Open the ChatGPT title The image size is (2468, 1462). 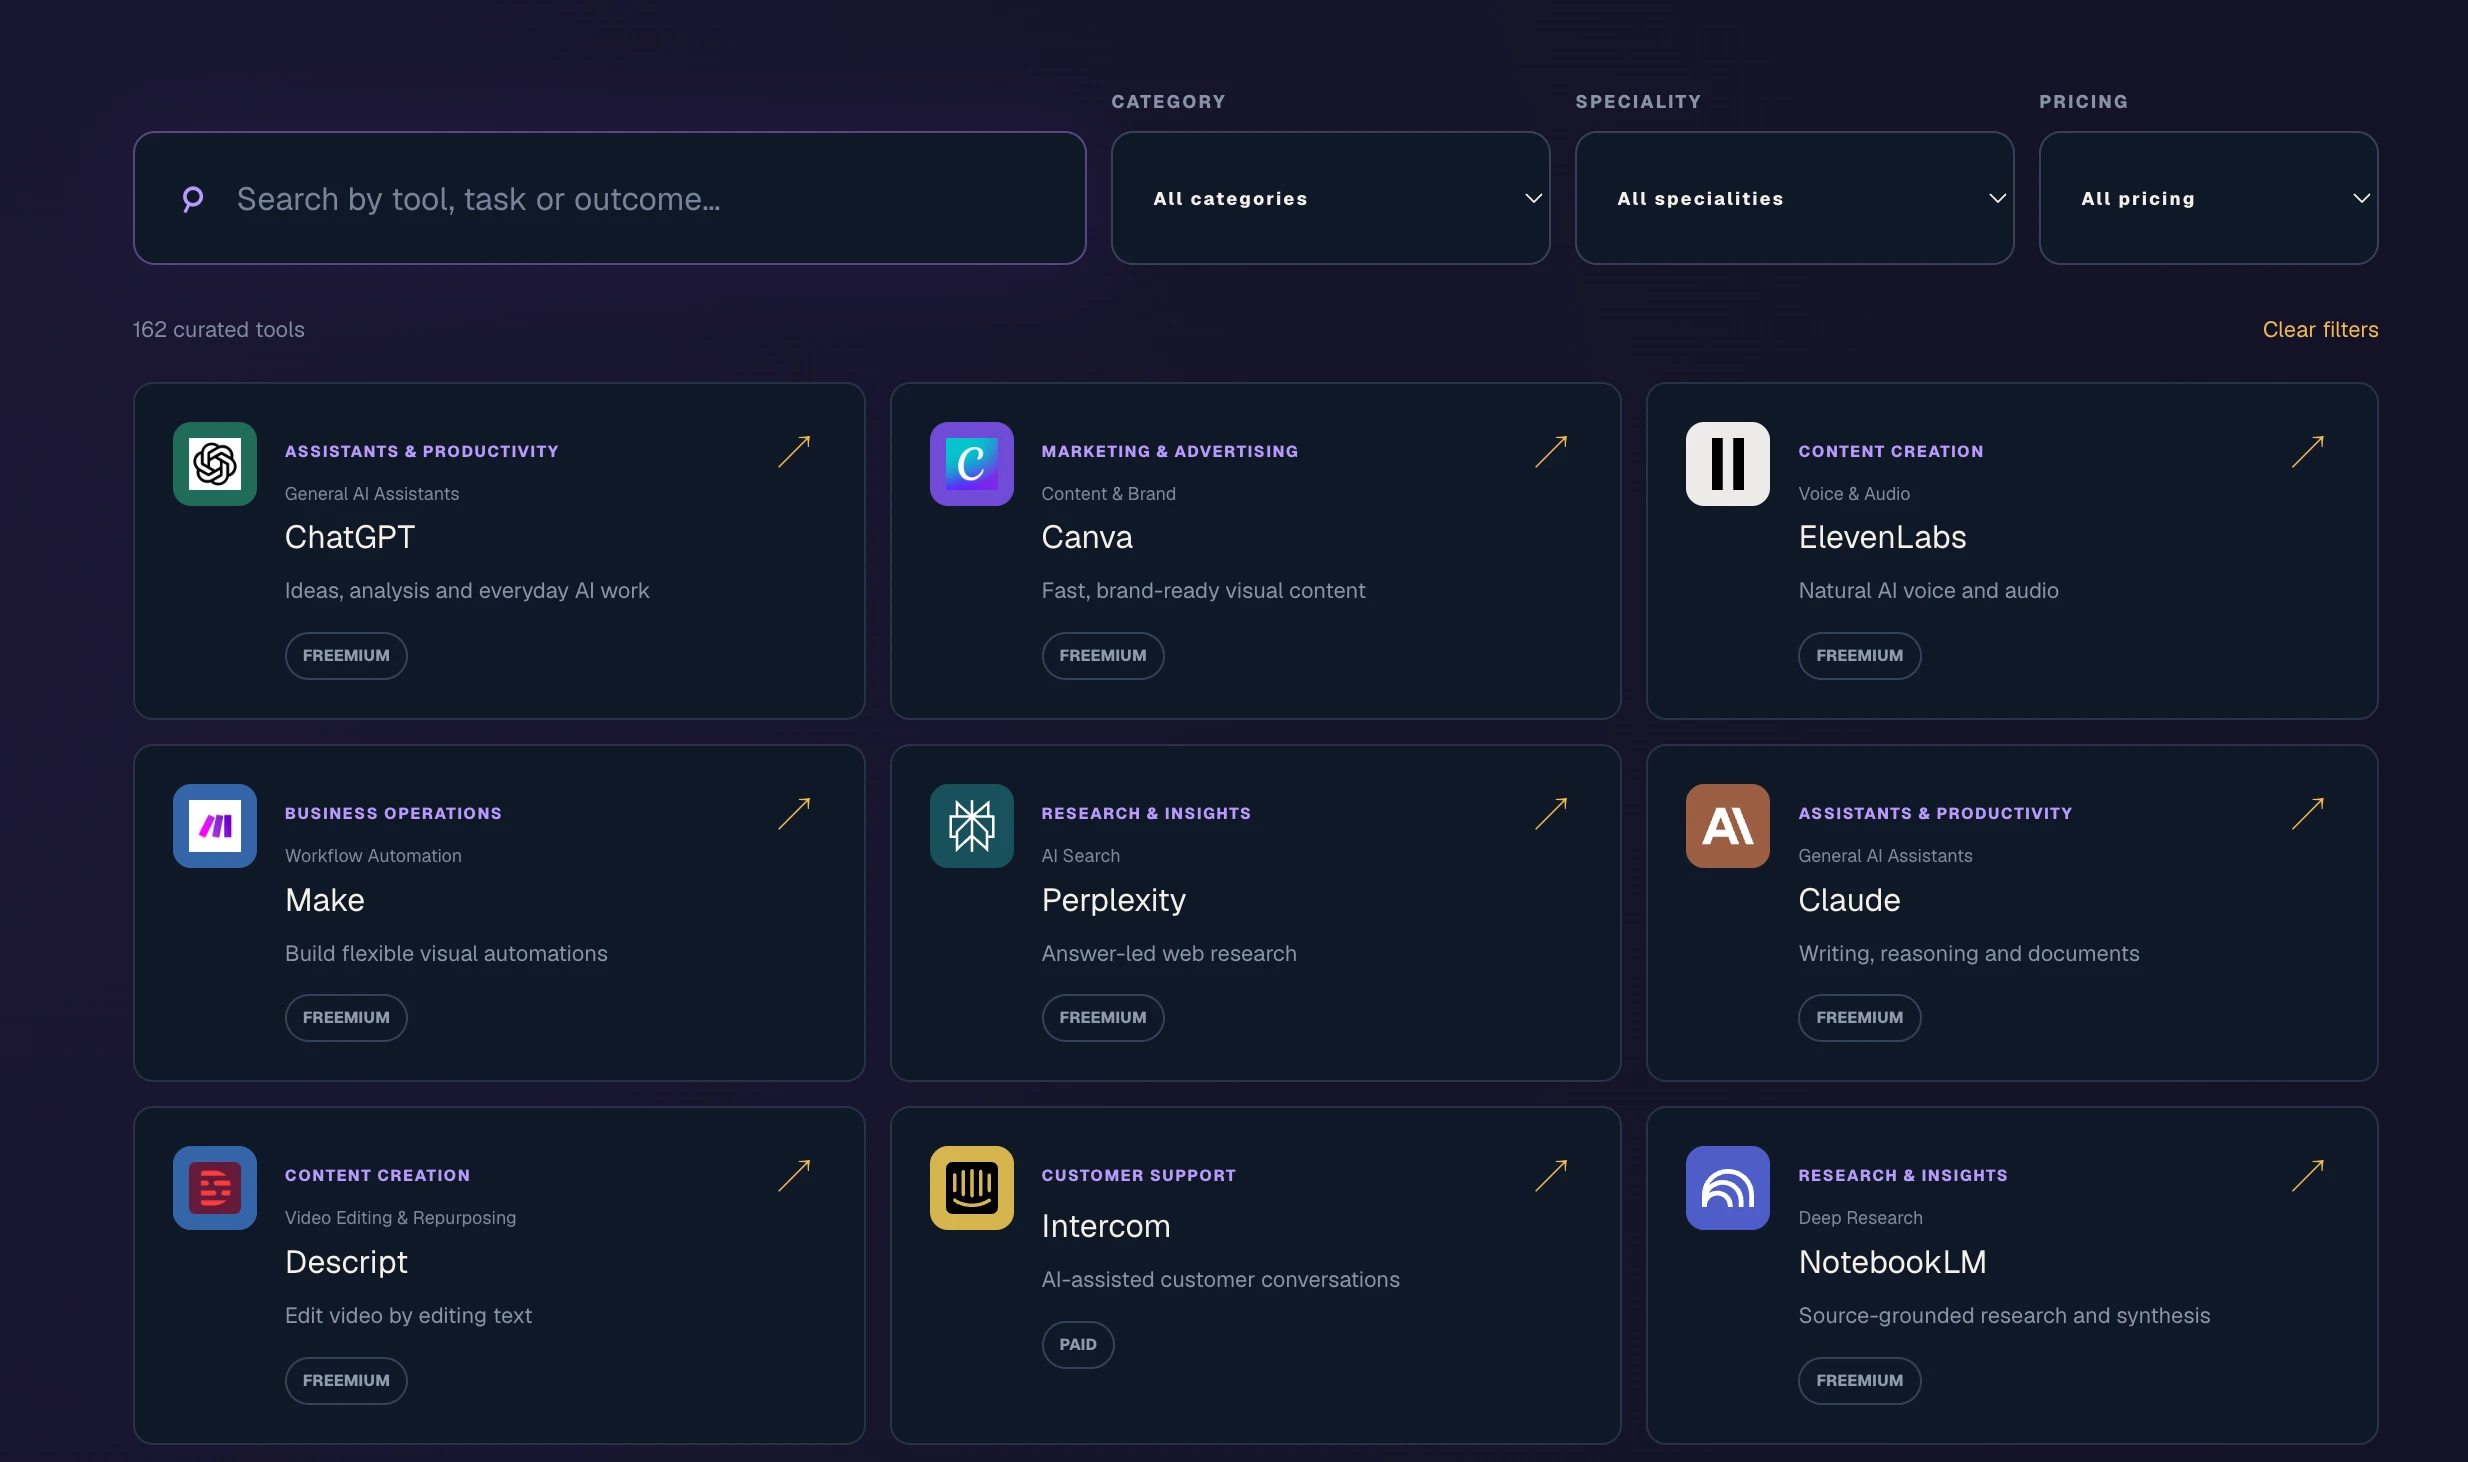tap(350, 538)
